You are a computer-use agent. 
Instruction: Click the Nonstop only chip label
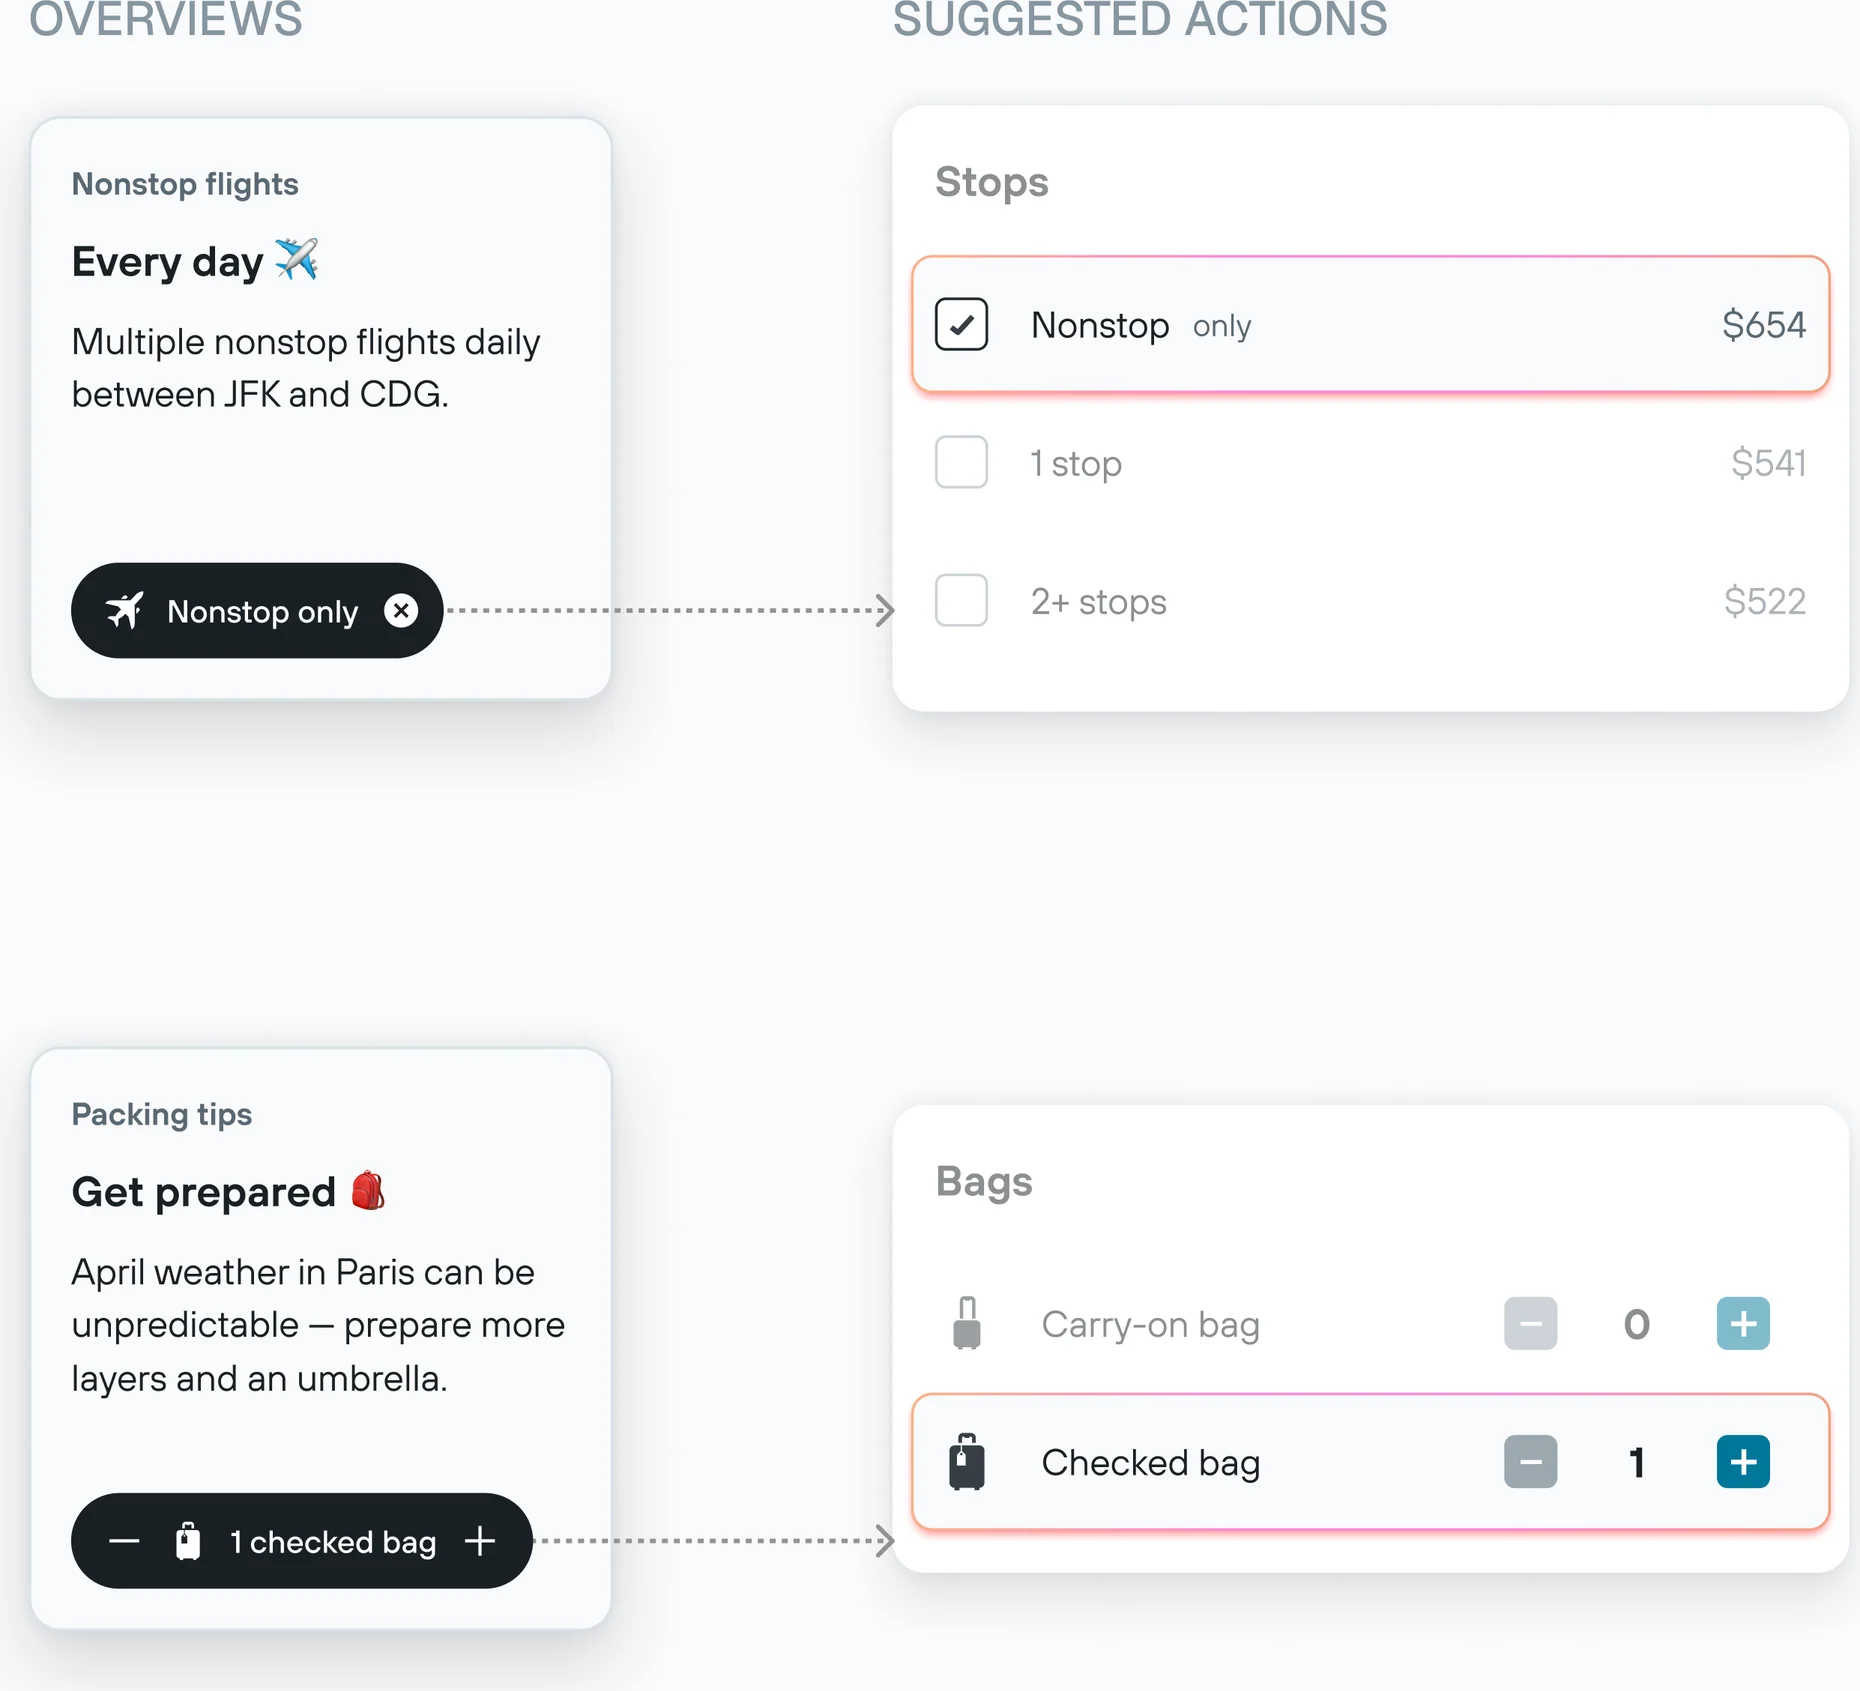(262, 611)
